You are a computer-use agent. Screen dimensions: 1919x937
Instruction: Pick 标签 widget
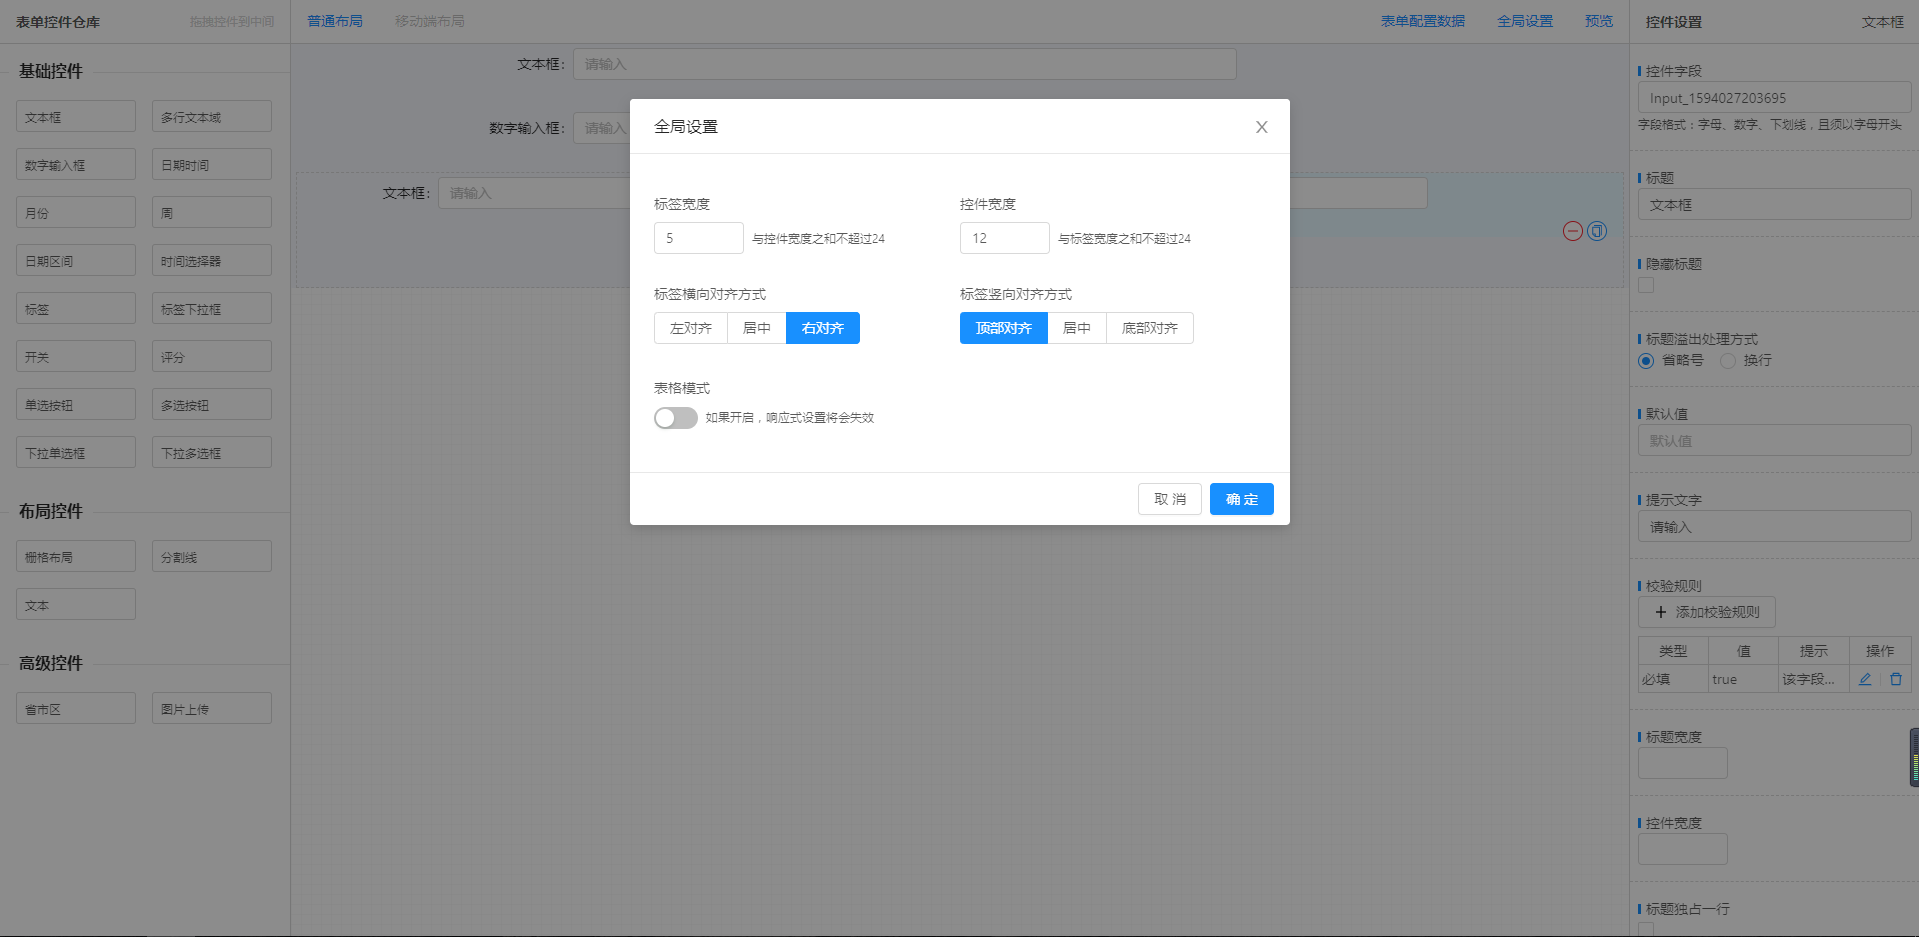76,308
